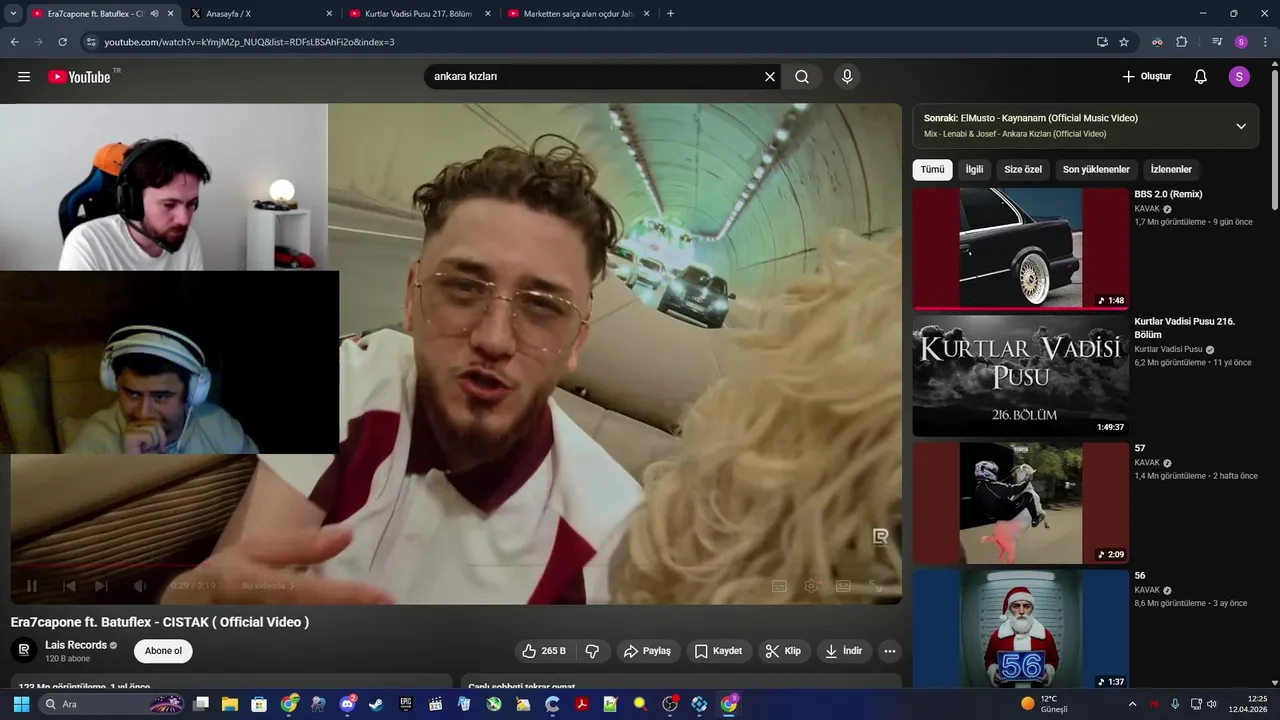Viewport: 1280px width, 720px height.
Task: Open a new browser tab
Action: pos(670,14)
